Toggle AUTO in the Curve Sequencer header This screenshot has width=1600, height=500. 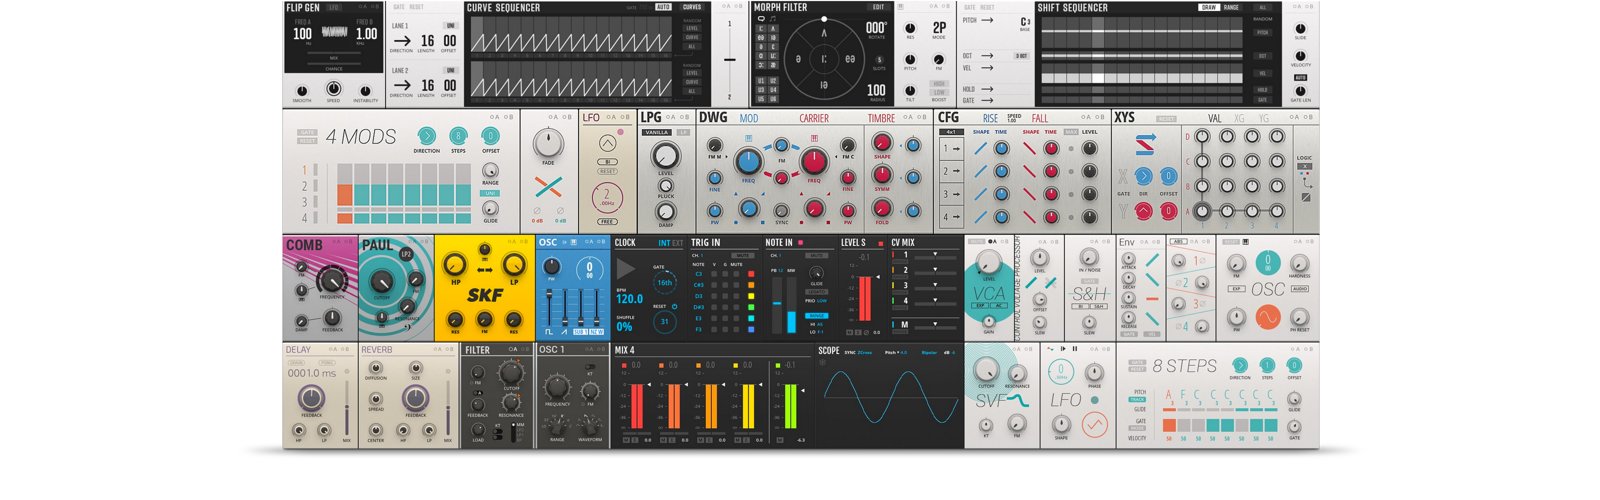click(x=663, y=7)
